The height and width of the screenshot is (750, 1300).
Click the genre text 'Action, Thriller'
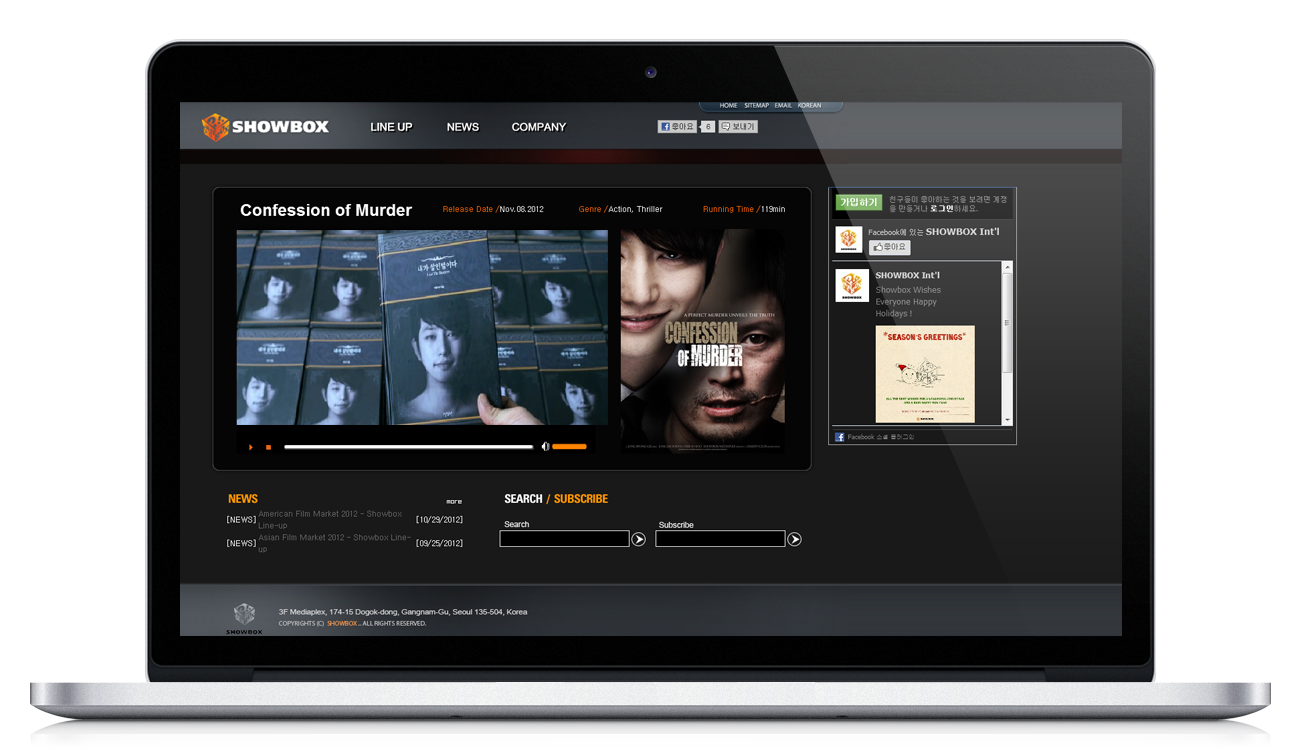pyautogui.click(x=635, y=209)
